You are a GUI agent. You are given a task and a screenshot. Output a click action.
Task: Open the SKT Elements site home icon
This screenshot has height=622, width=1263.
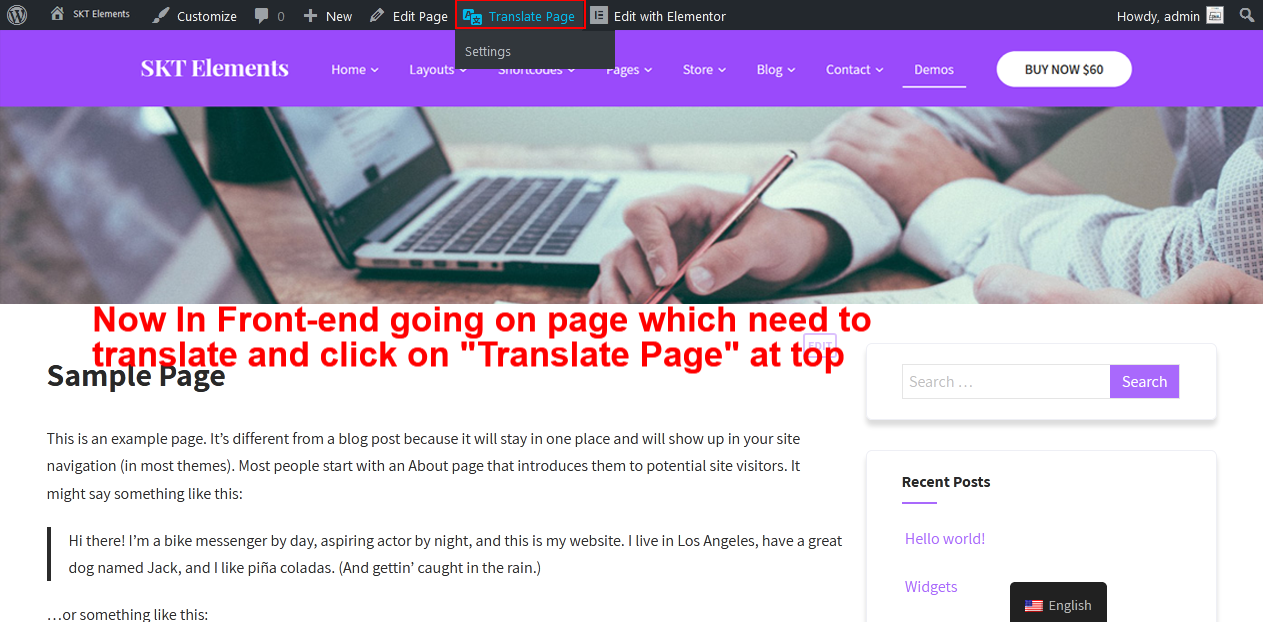pos(57,15)
